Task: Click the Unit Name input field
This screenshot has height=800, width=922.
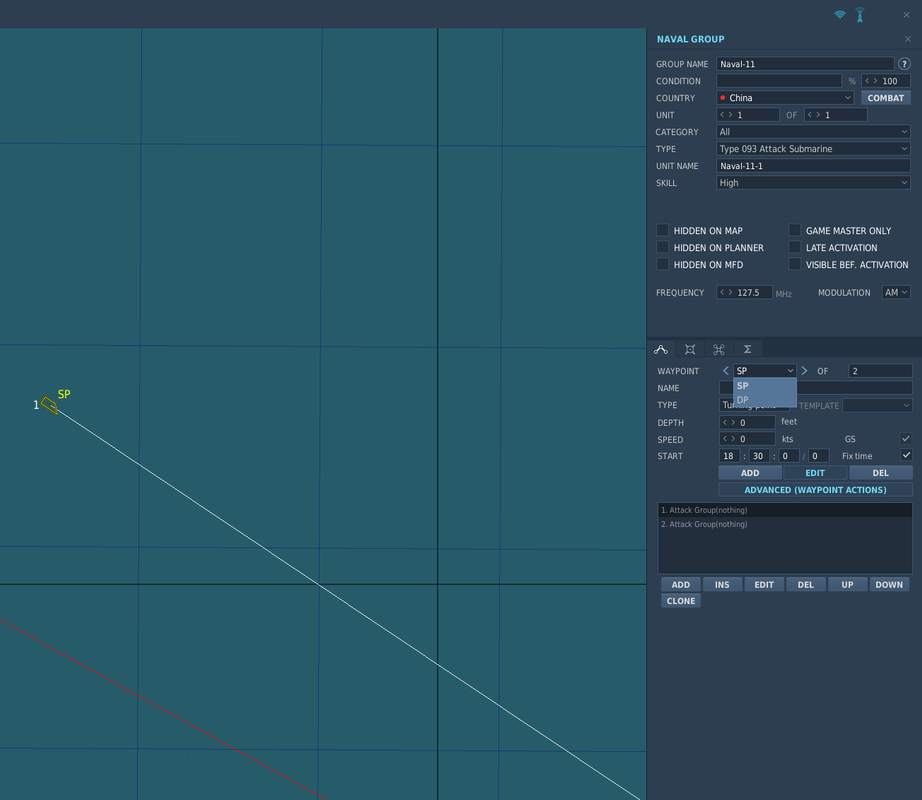Action: pos(813,166)
